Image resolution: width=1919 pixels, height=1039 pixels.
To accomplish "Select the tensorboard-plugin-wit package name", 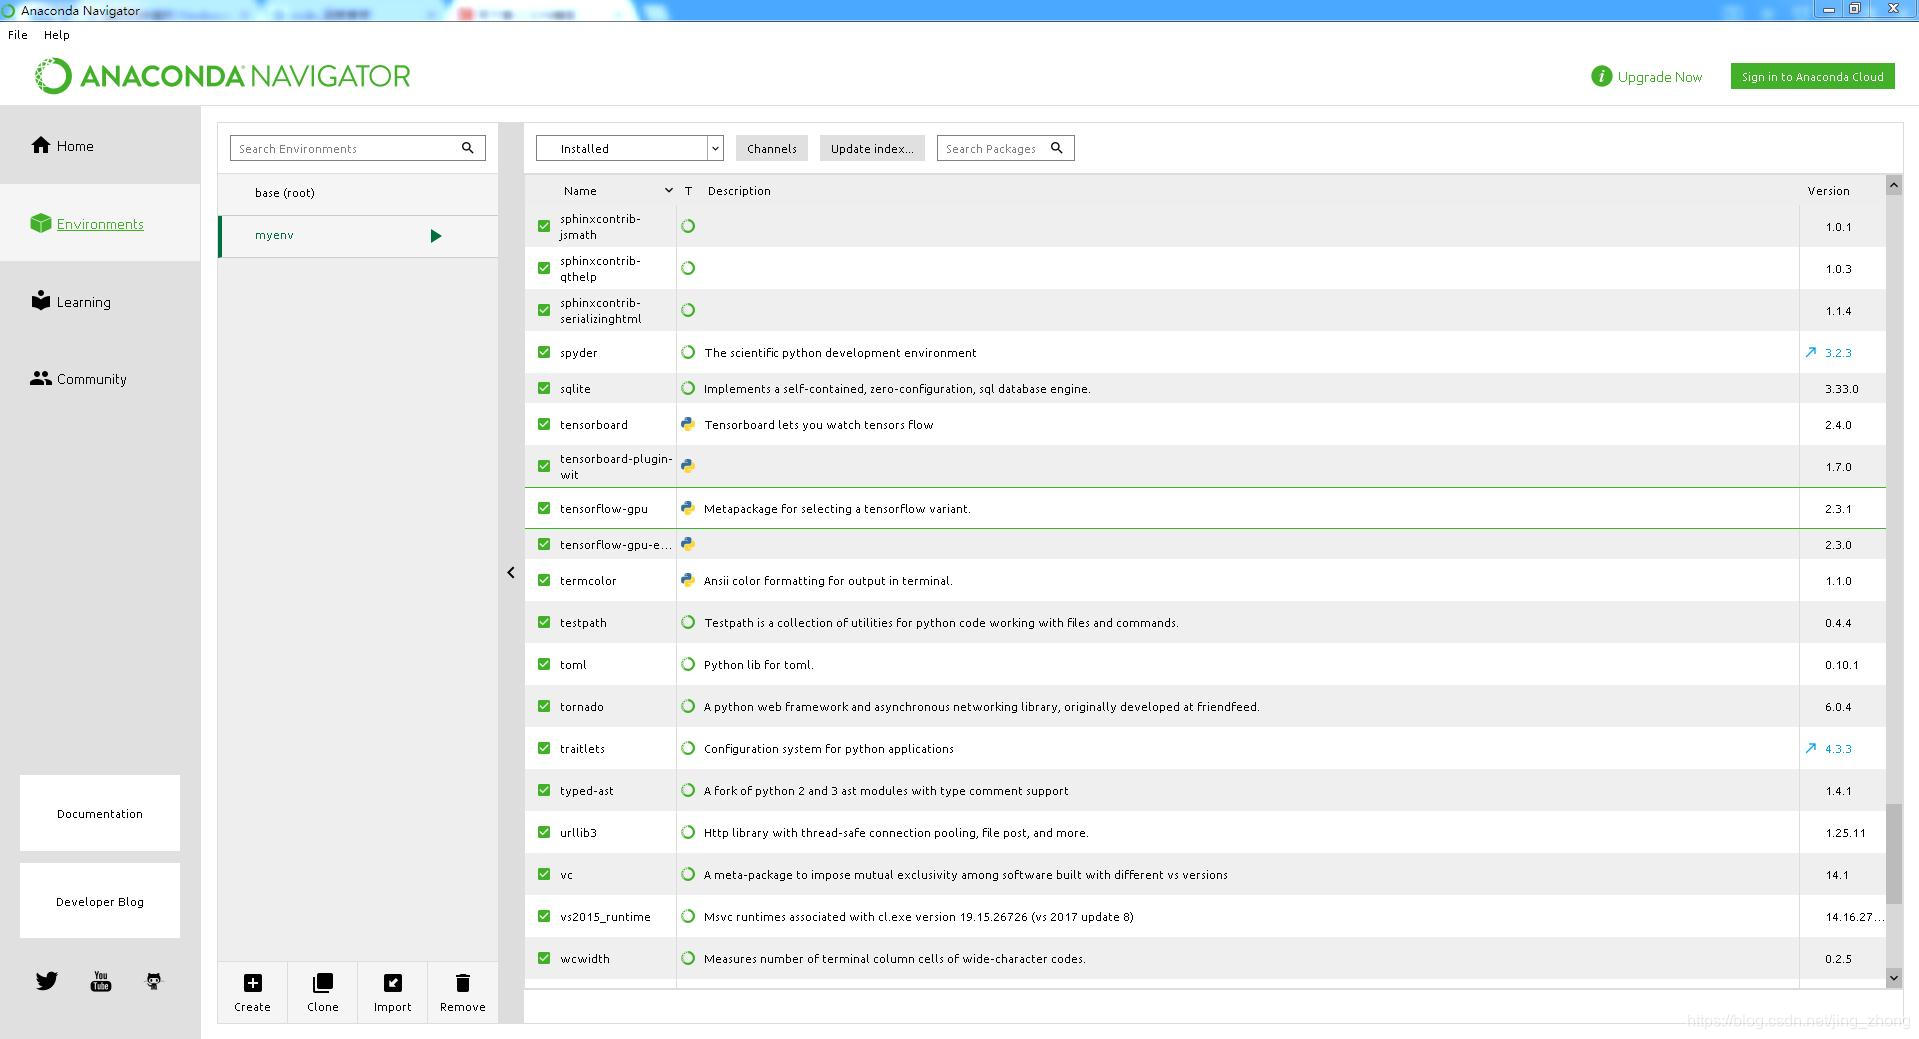I will click(616, 467).
